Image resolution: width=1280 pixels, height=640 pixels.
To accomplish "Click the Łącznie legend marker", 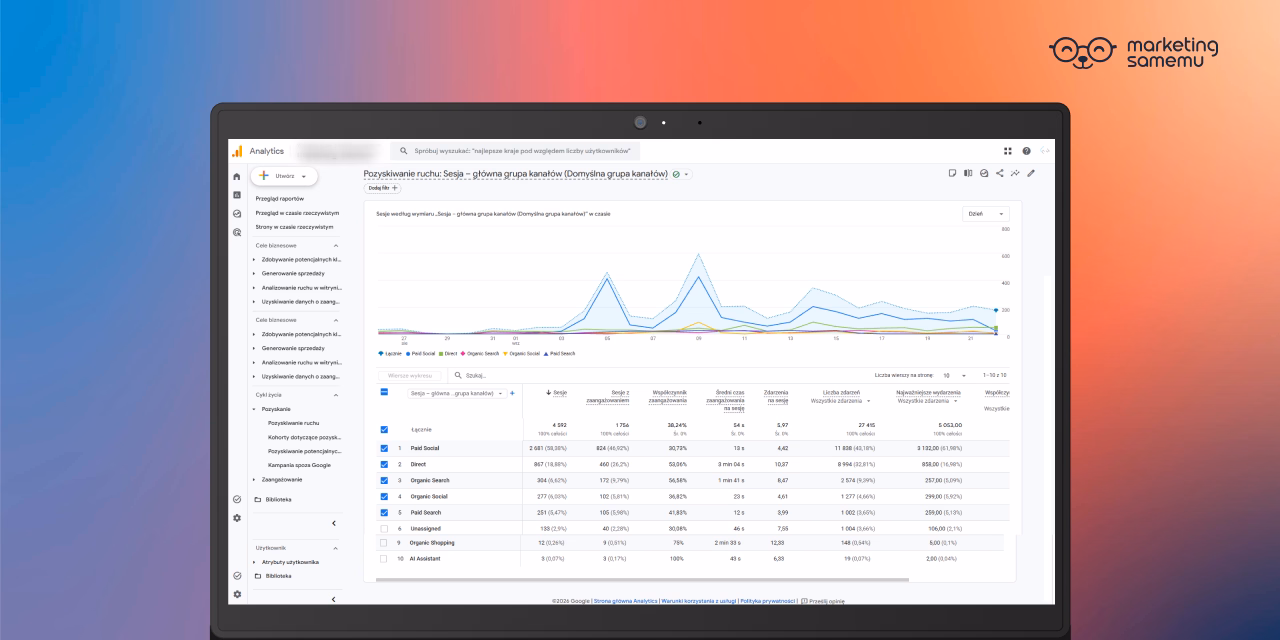I will tap(381, 353).
